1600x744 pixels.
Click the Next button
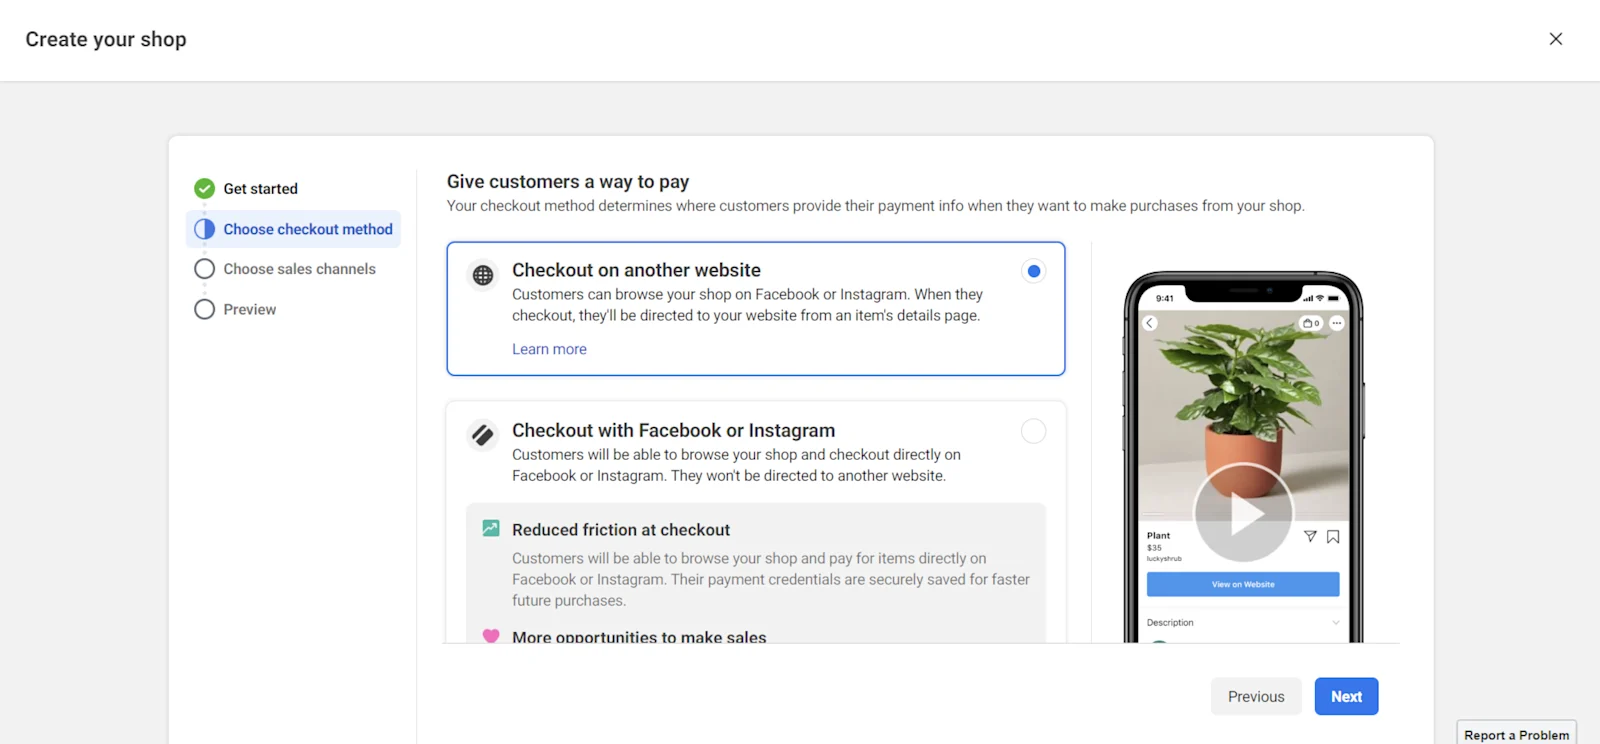[1345, 696]
